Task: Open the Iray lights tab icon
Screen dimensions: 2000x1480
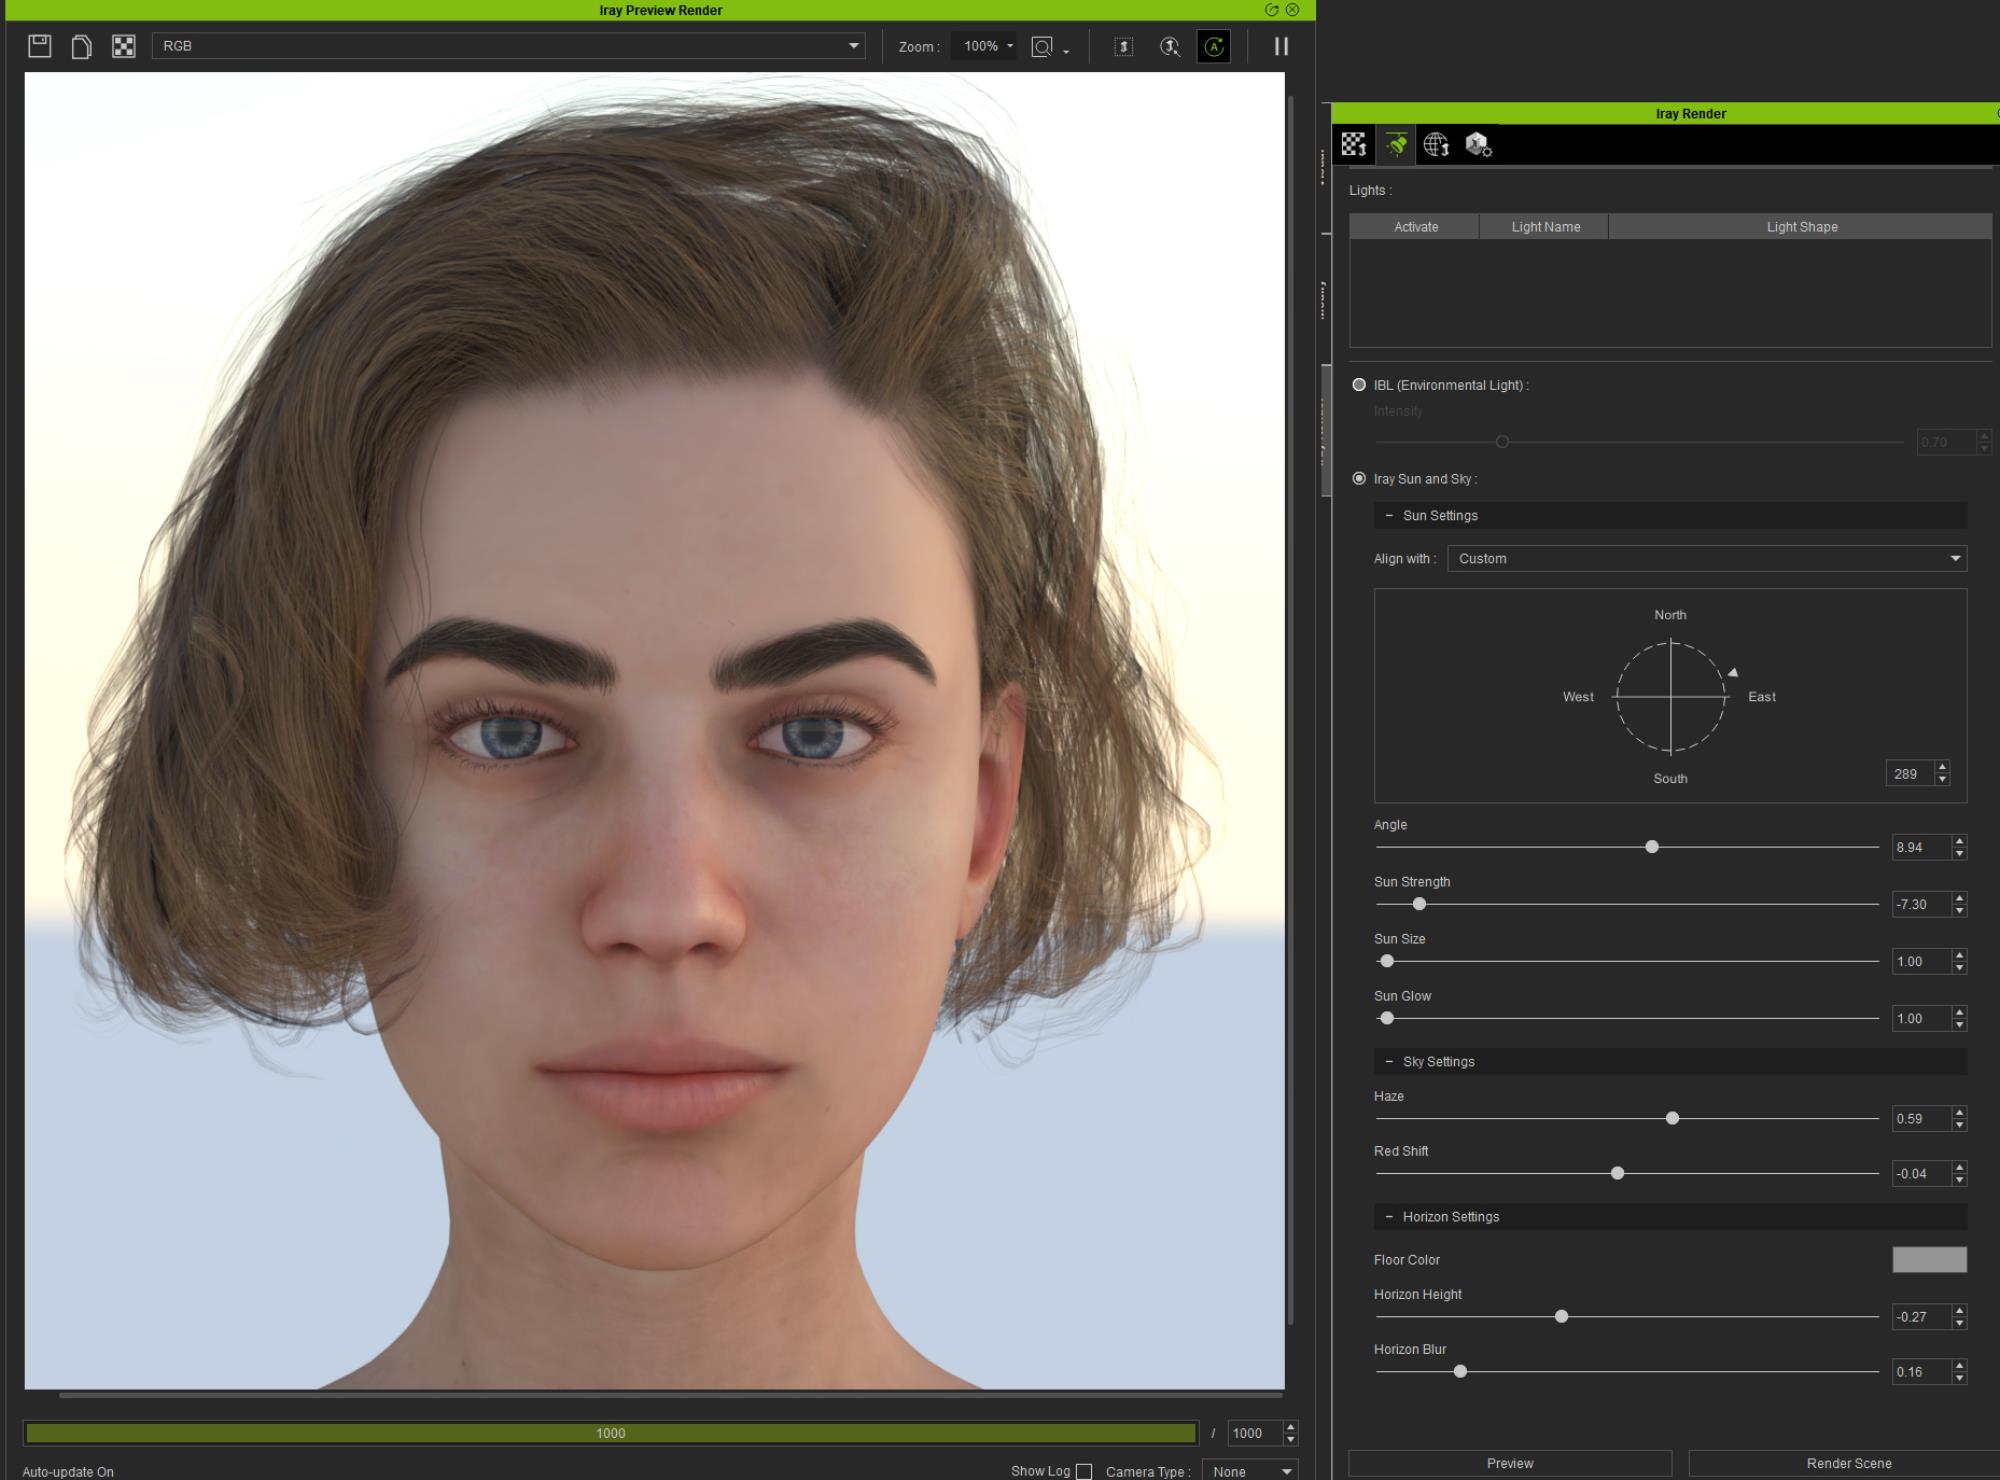Action: [1396, 144]
